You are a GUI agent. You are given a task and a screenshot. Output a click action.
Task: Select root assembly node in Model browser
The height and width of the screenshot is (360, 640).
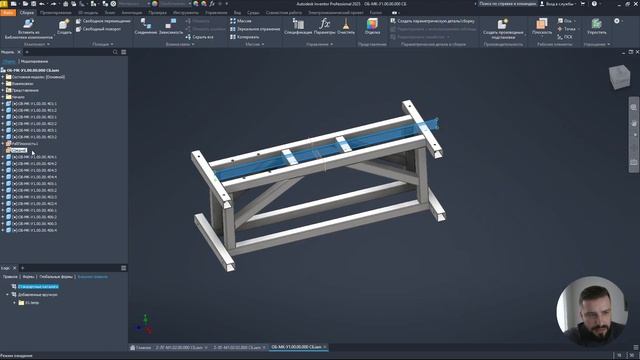(33, 70)
